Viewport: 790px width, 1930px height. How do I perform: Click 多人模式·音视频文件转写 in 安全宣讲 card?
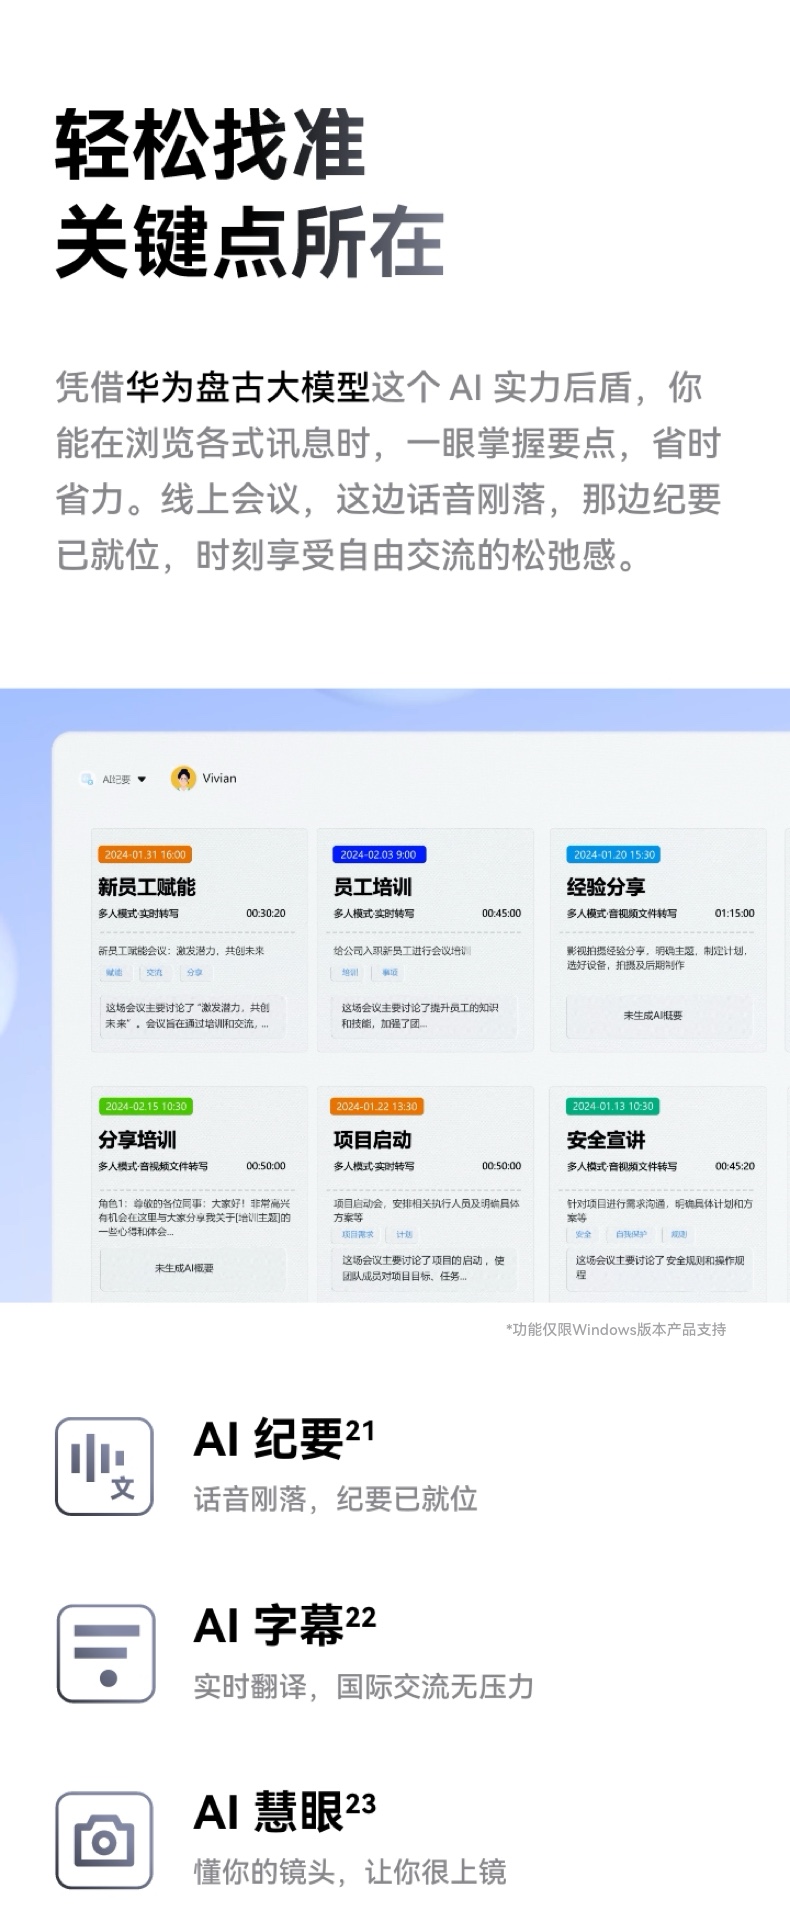tap(622, 1166)
